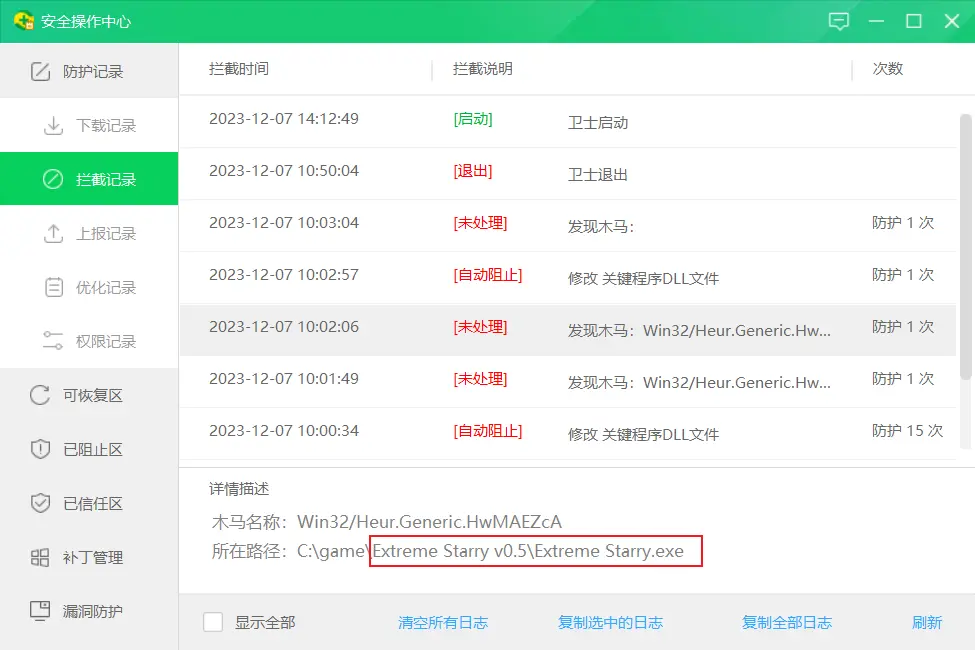Click 复制选中的日志 link
This screenshot has height=650, width=975.
click(610, 622)
